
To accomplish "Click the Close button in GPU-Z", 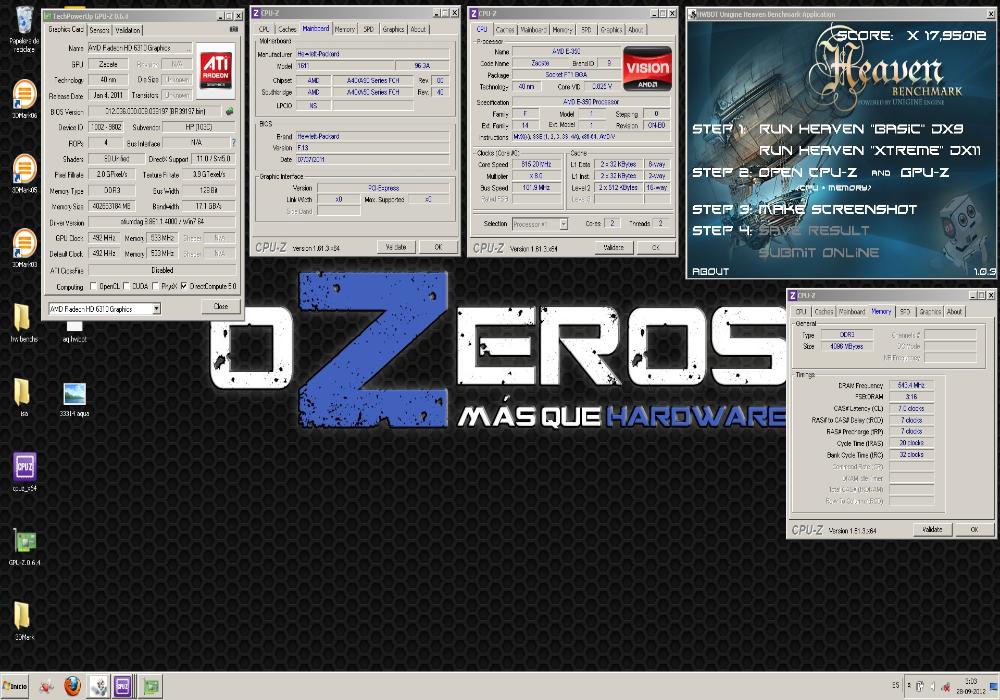I will pos(221,307).
